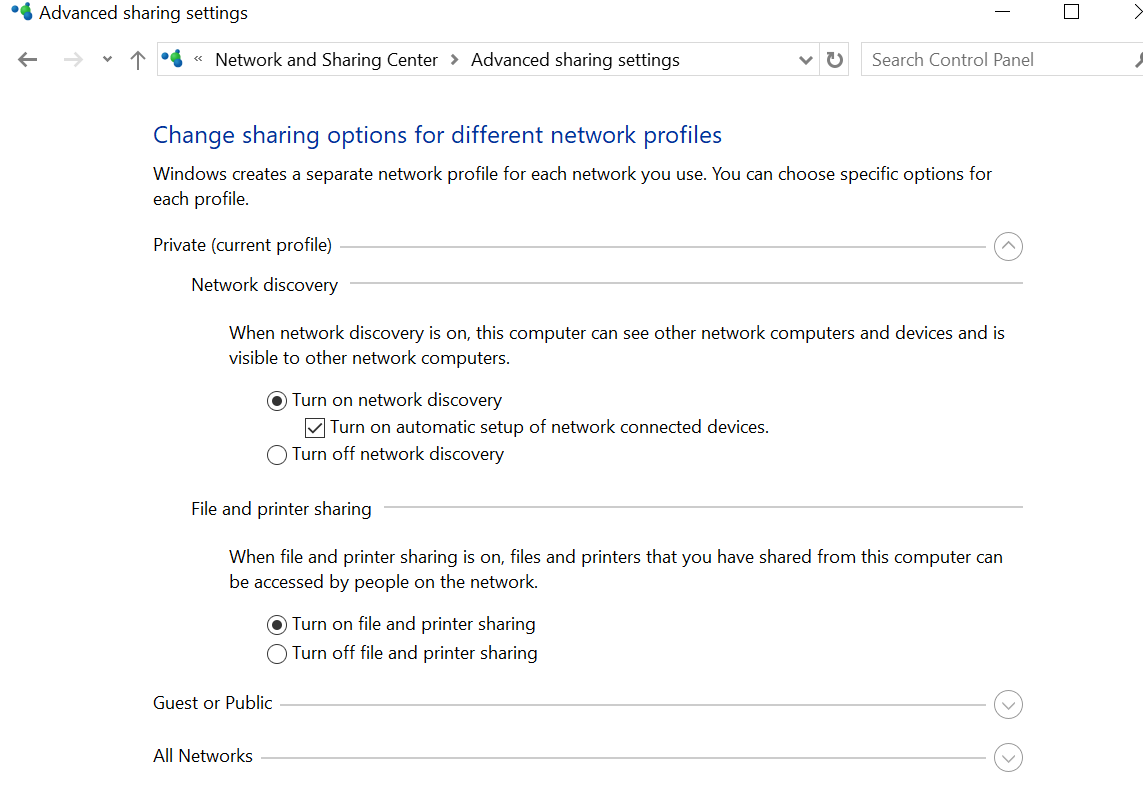Open the address bar history dropdown
This screenshot has height=796, width=1143.
coord(806,60)
